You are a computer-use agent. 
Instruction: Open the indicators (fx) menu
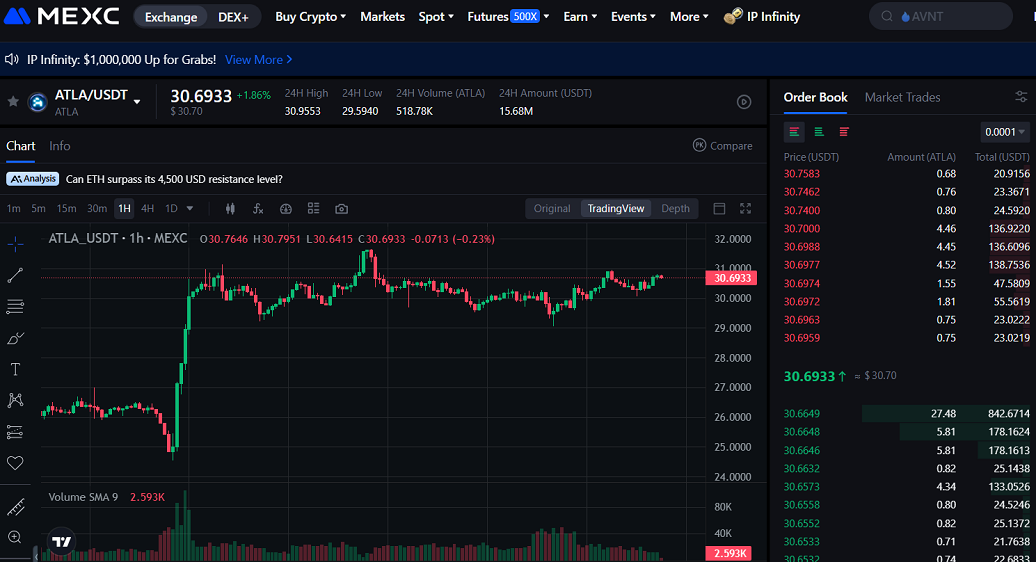pyautogui.click(x=258, y=209)
